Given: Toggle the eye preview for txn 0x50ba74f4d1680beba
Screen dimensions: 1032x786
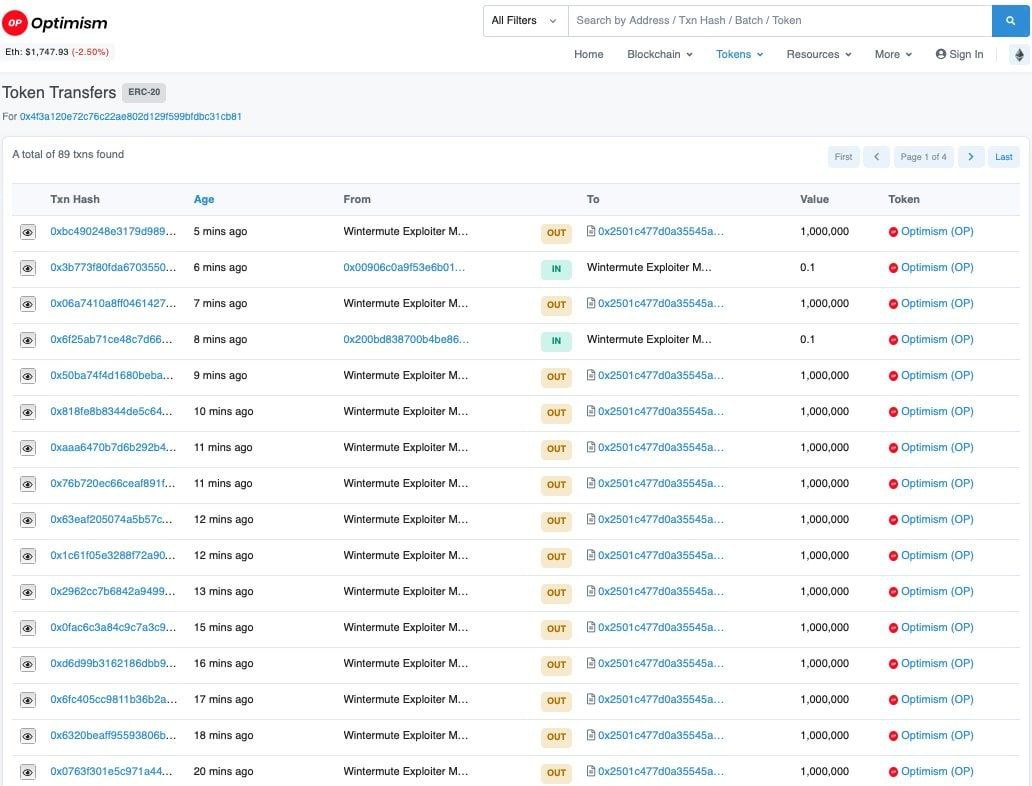Looking at the screenshot, I should [28, 376].
